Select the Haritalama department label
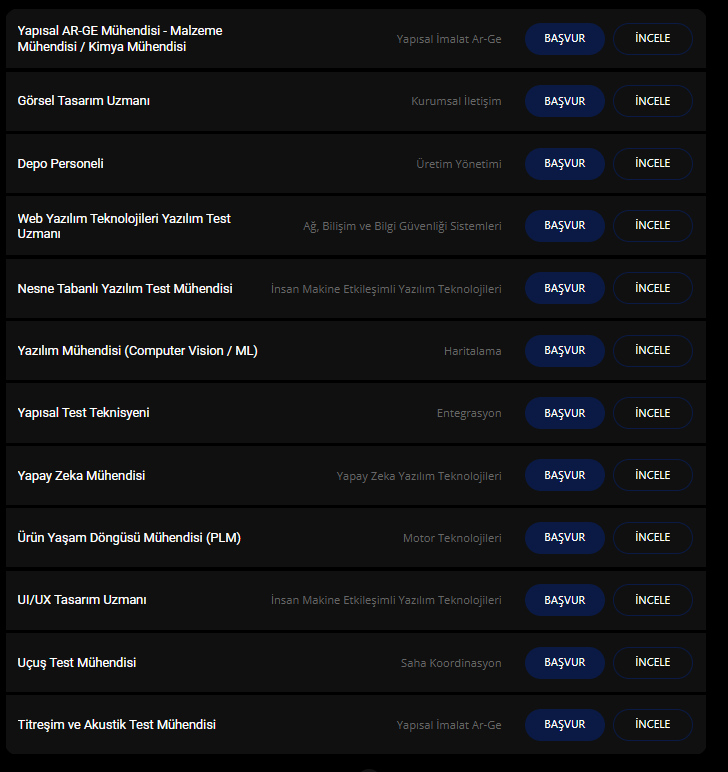 pyautogui.click(x=472, y=351)
